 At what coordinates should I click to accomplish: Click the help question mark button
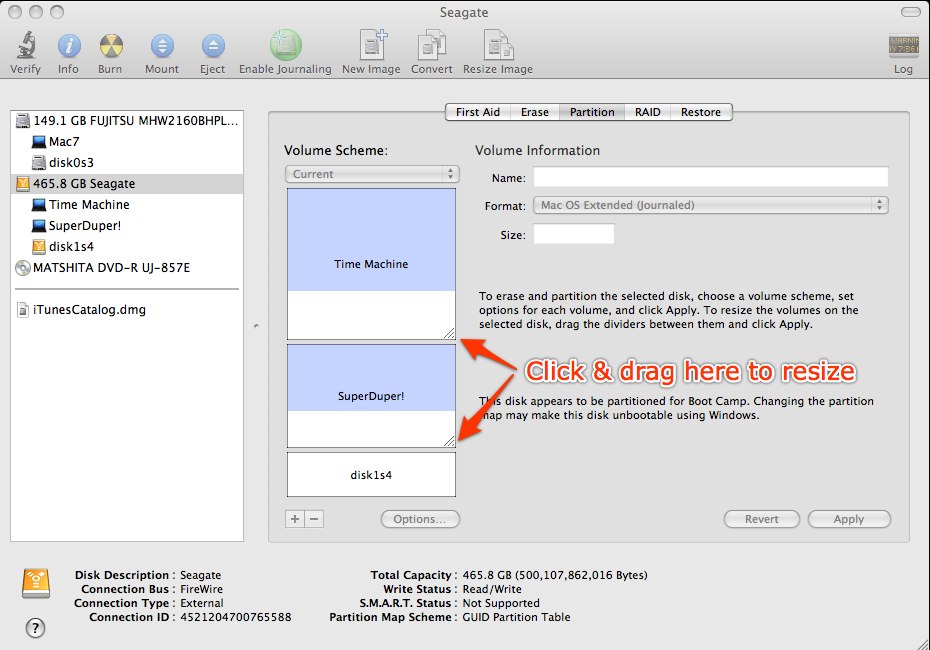[36, 627]
